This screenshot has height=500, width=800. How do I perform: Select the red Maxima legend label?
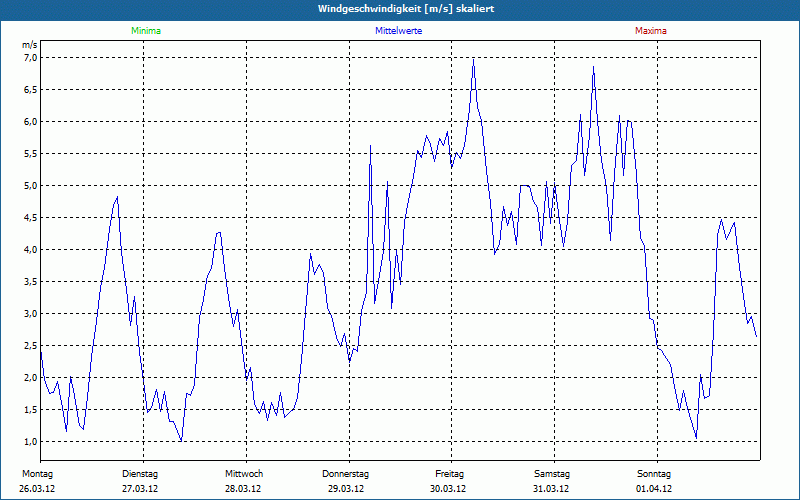(x=651, y=31)
